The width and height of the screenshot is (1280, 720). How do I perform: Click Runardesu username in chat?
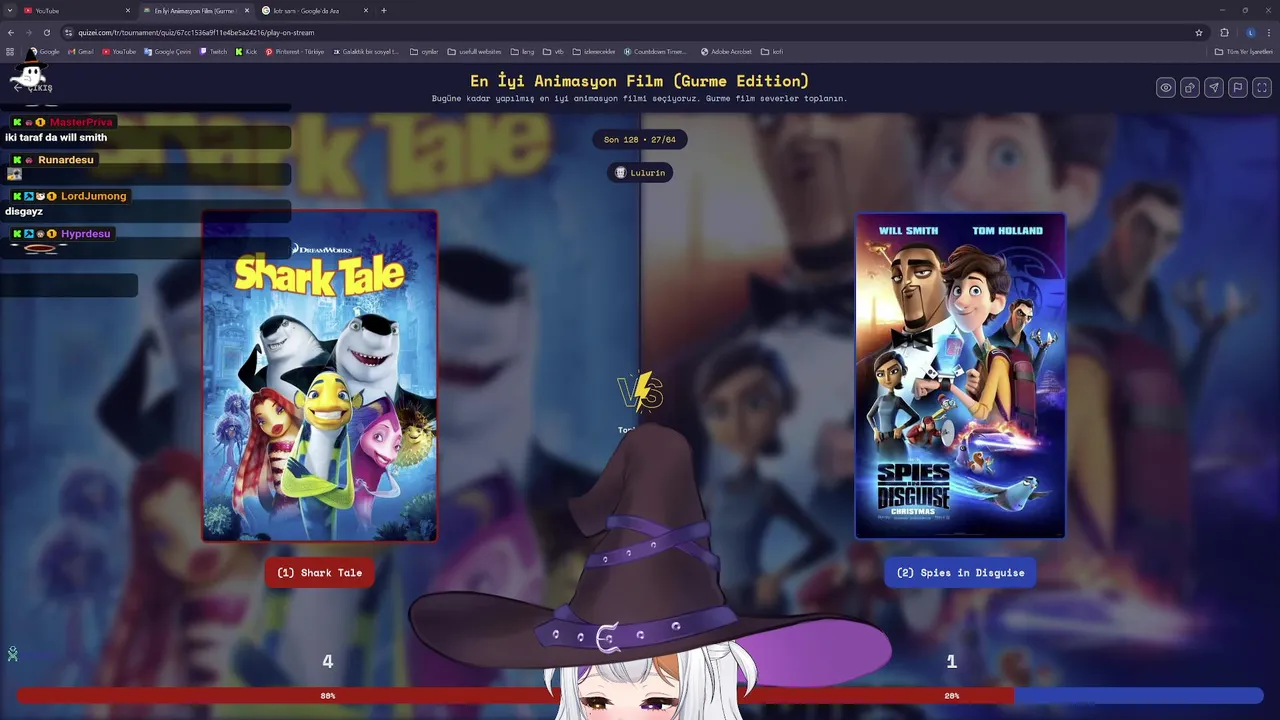click(x=66, y=160)
